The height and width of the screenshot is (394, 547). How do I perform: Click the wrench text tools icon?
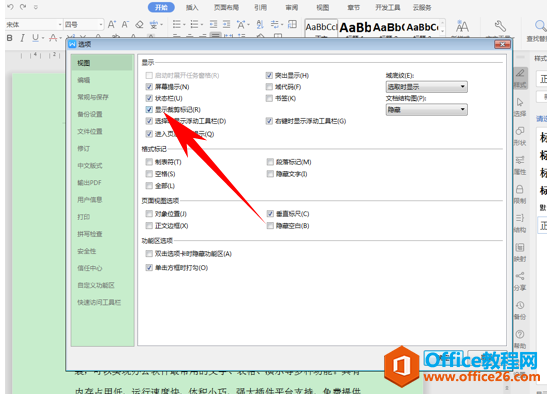click(x=500, y=26)
